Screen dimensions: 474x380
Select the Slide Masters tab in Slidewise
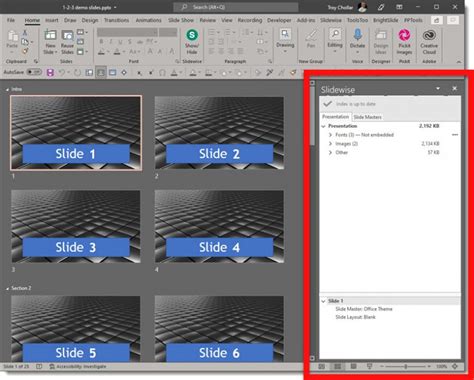[367, 117]
